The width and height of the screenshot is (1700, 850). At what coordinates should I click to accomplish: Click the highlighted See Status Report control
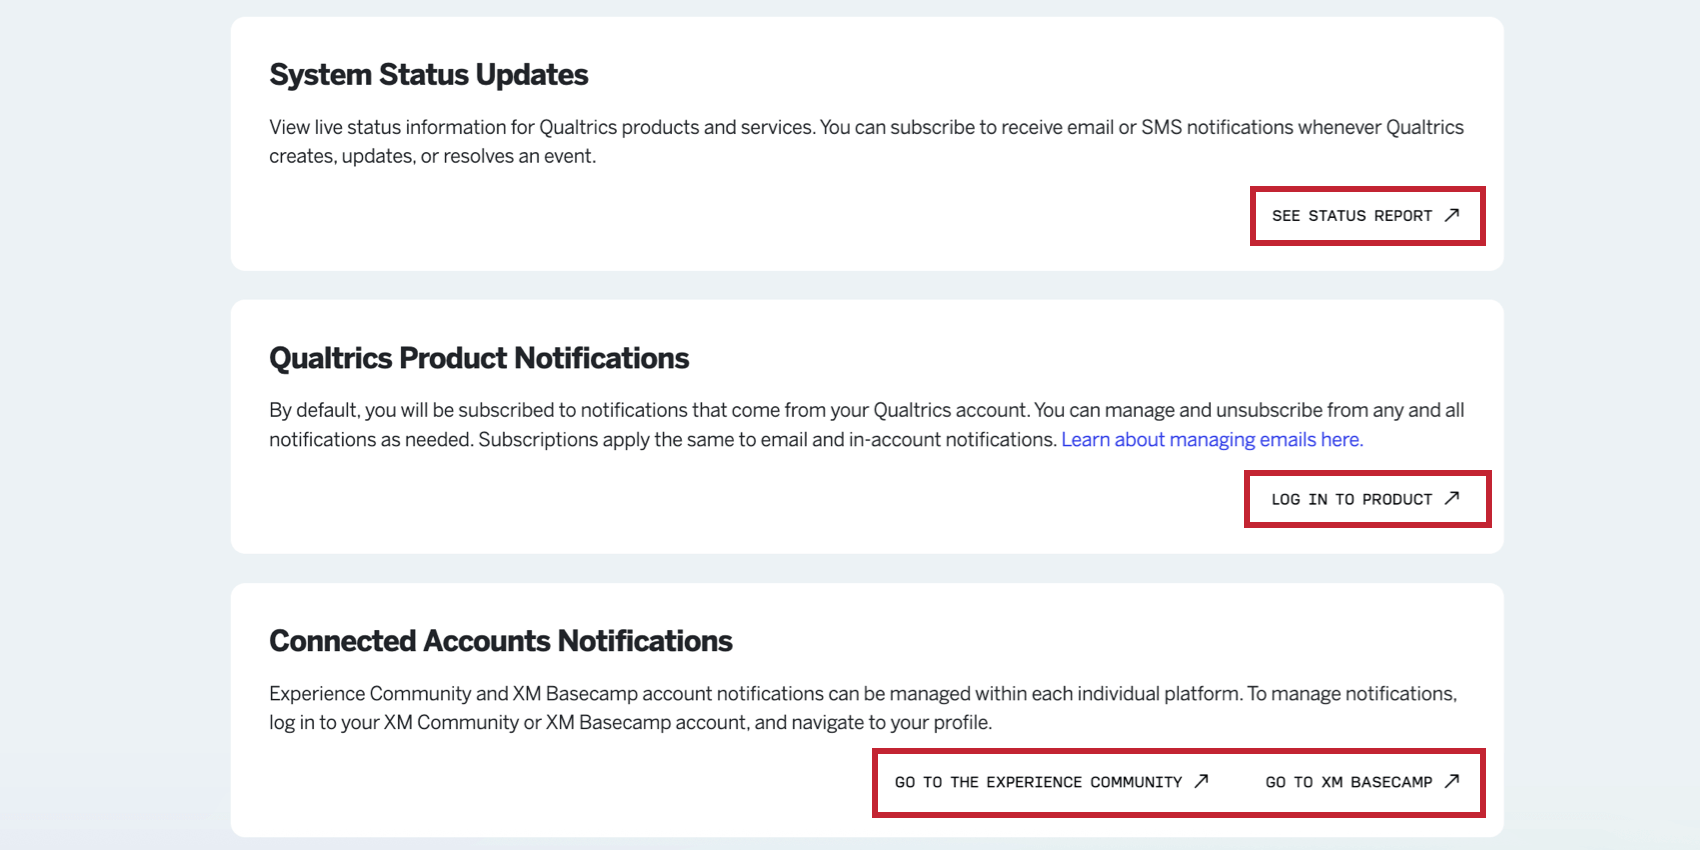coord(1367,215)
